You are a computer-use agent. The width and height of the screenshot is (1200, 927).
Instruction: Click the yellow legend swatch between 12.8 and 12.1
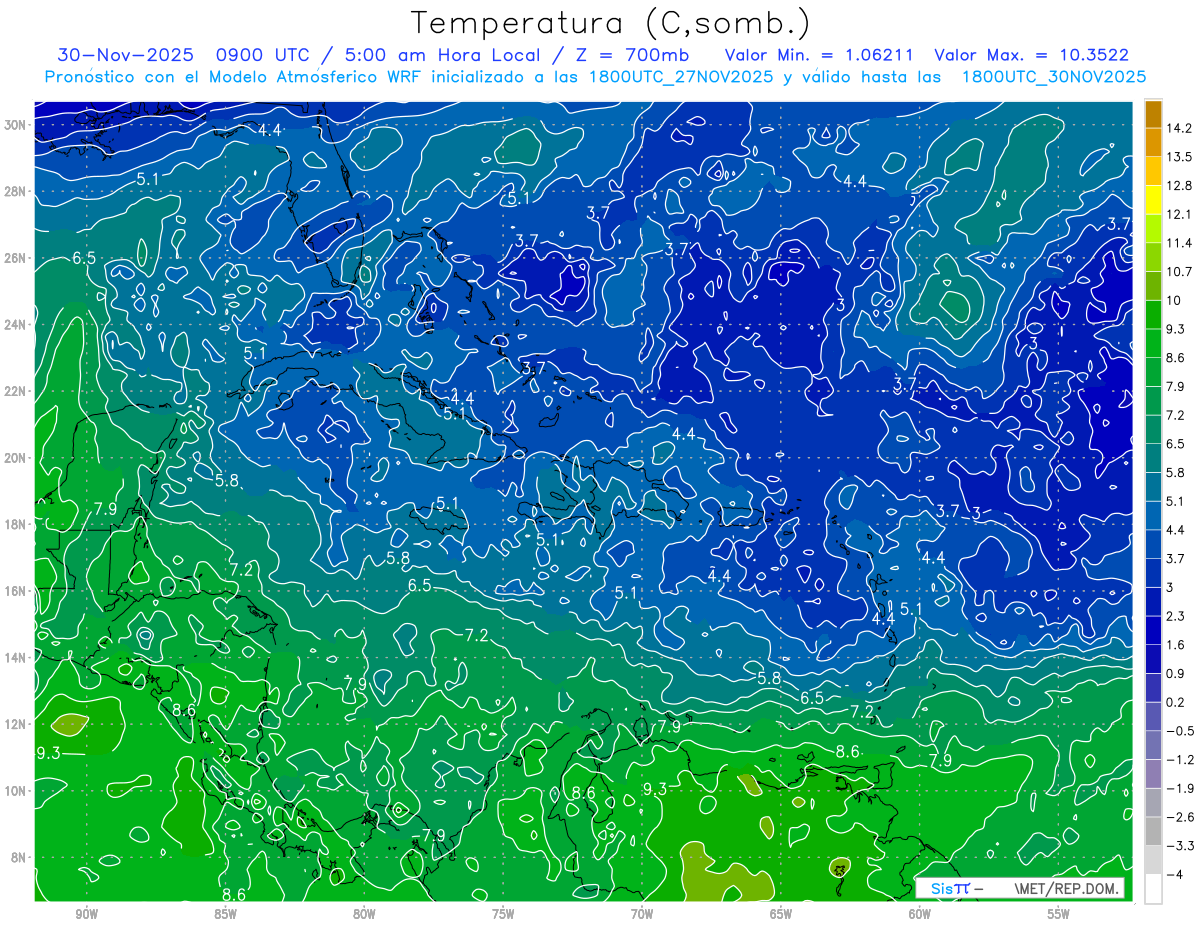(1153, 200)
